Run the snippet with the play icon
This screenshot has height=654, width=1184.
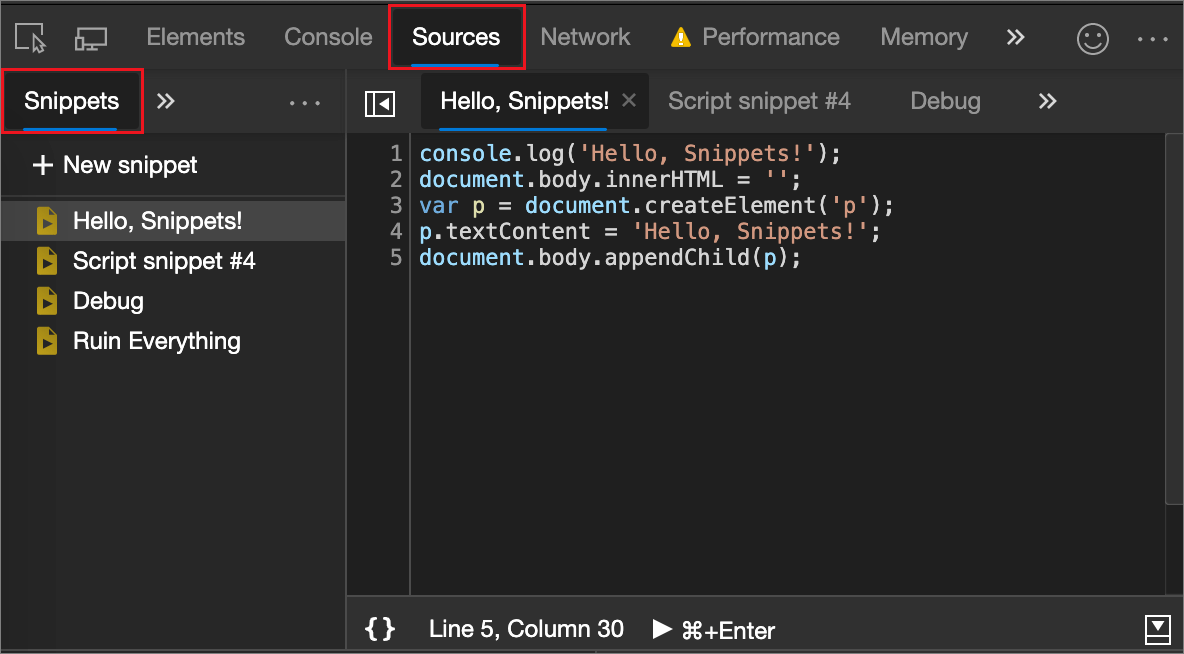click(662, 629)
